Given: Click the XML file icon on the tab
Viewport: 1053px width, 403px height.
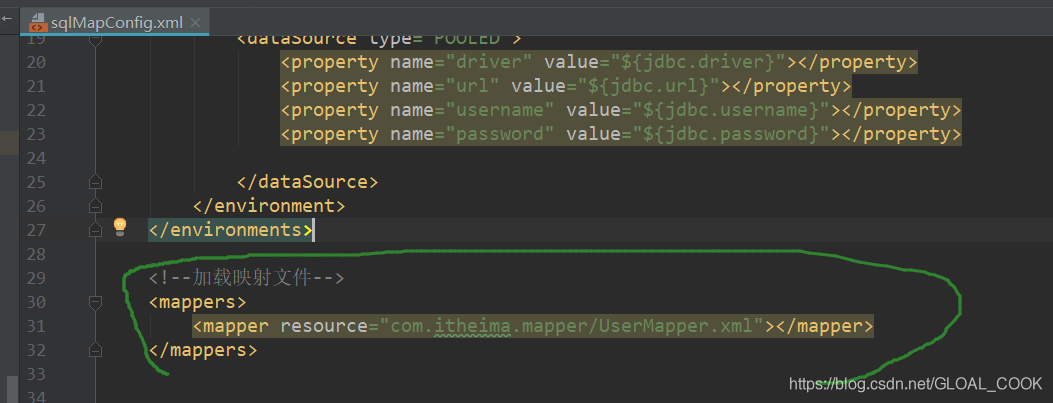Looking at the screenshot, I should tap(38, 24).
